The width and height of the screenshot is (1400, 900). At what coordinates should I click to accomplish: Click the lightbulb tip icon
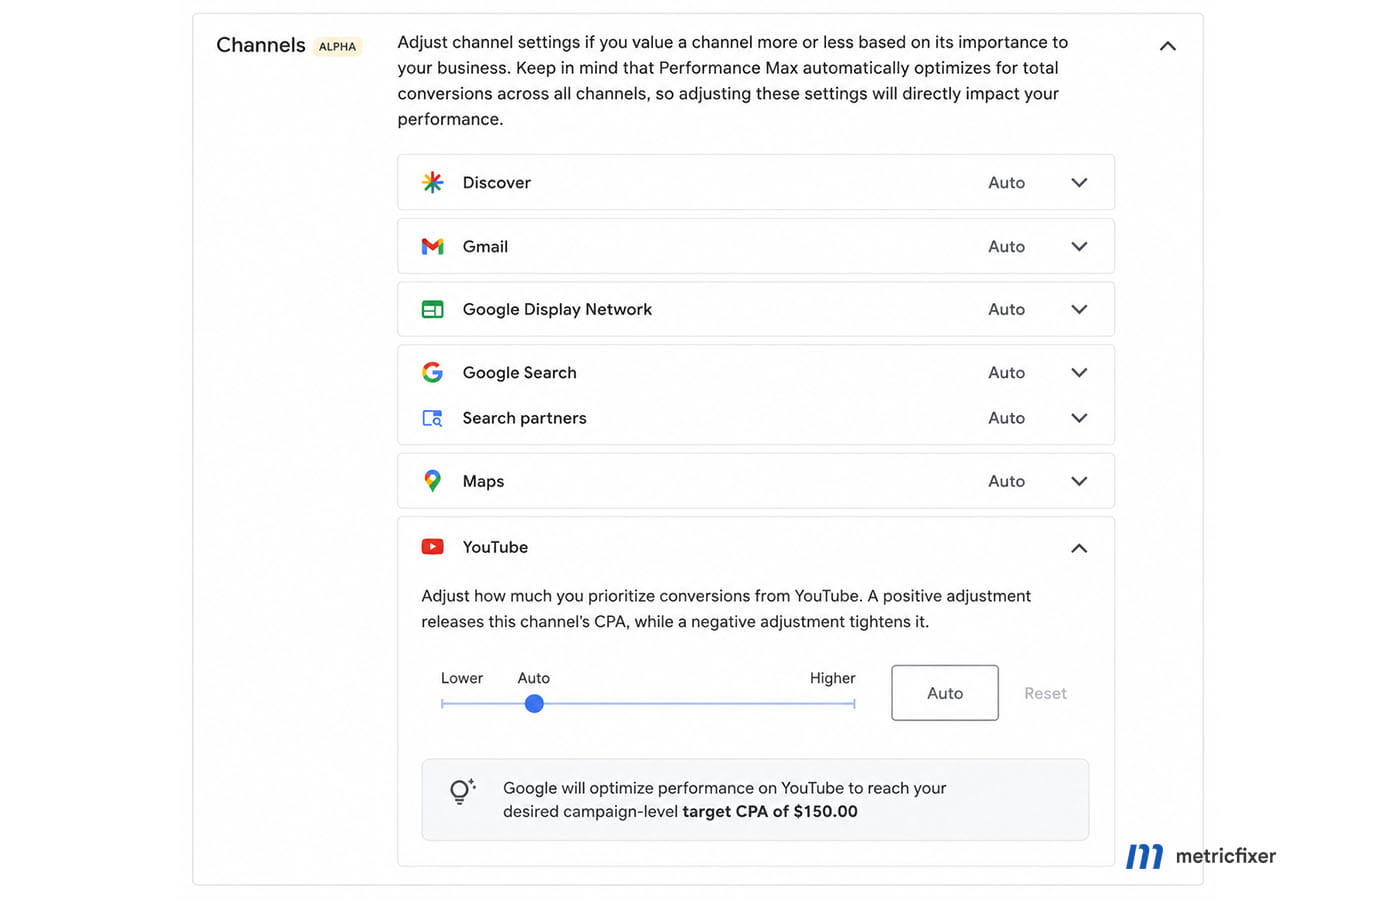(461, 792)
